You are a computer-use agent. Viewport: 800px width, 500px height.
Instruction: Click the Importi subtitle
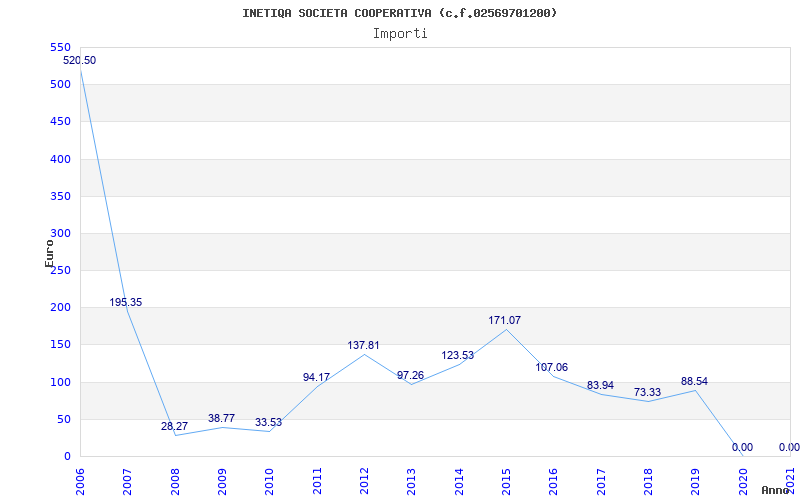tap(400, 34)
